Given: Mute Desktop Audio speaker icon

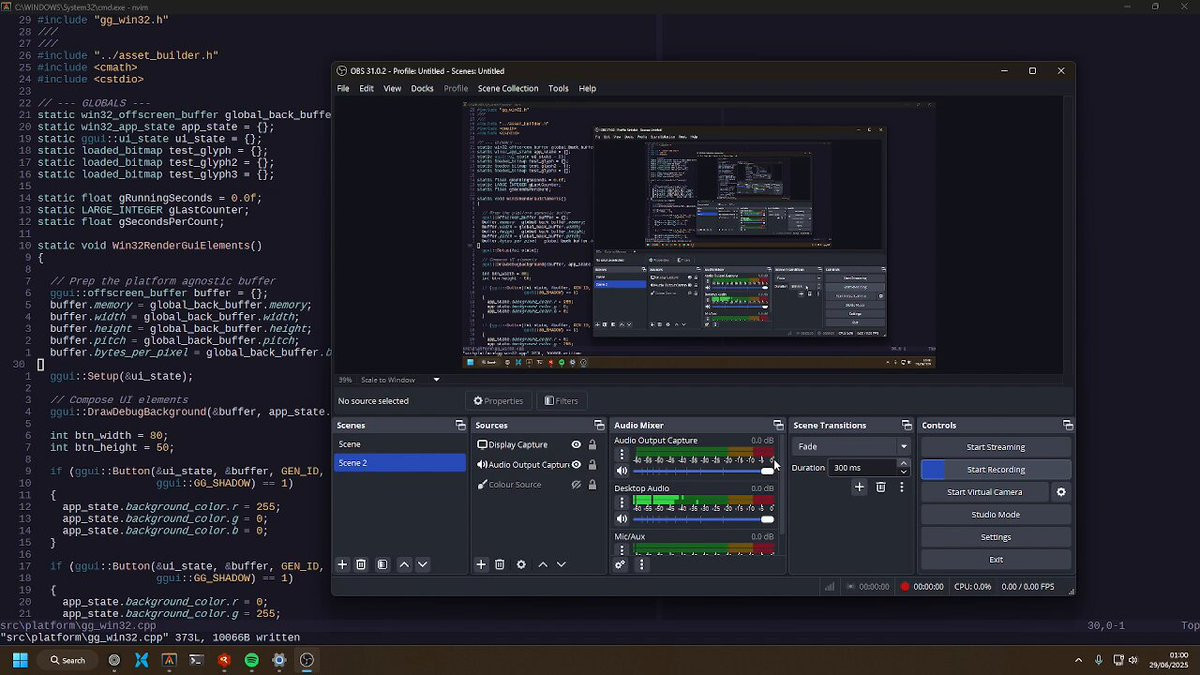Looking at the screenshot, I should pyautogui.click(x=621, y=519).
